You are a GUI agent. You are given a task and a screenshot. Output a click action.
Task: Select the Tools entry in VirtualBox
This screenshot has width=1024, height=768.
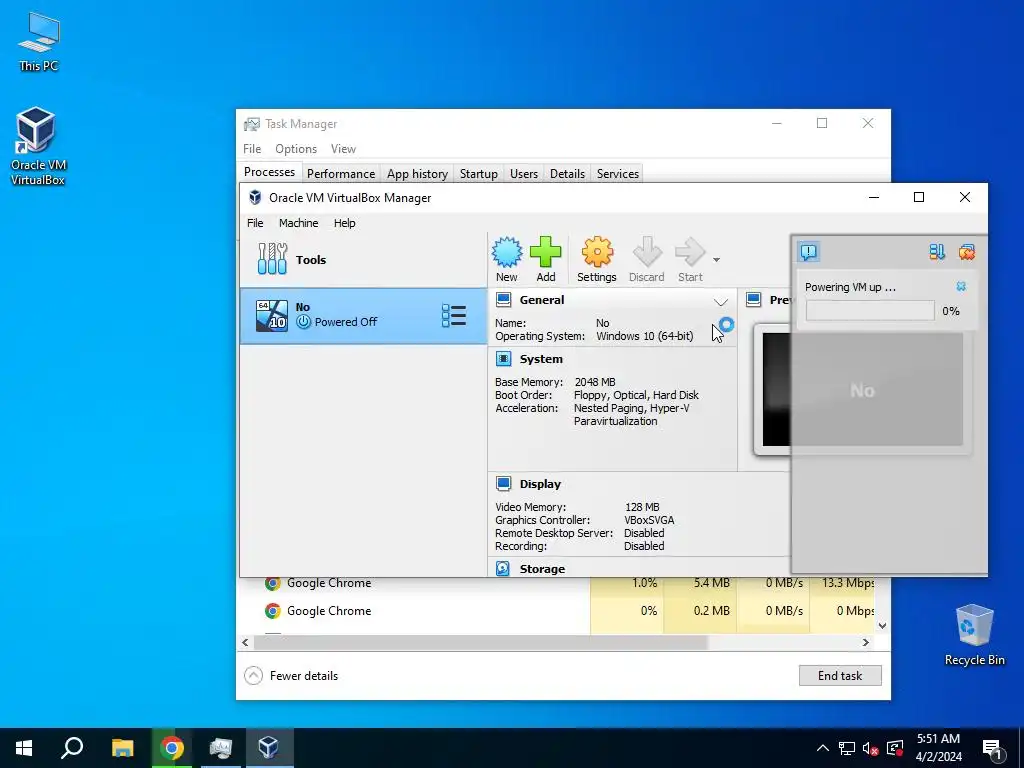click(364, 260)
